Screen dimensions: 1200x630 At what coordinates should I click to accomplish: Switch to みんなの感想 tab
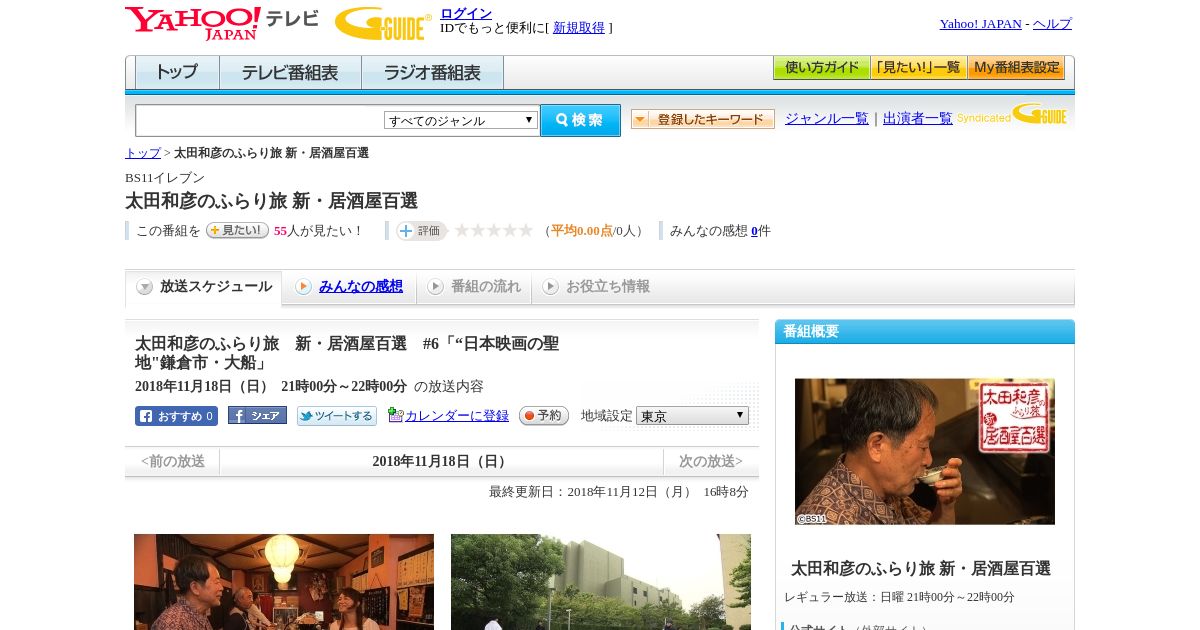349,288
